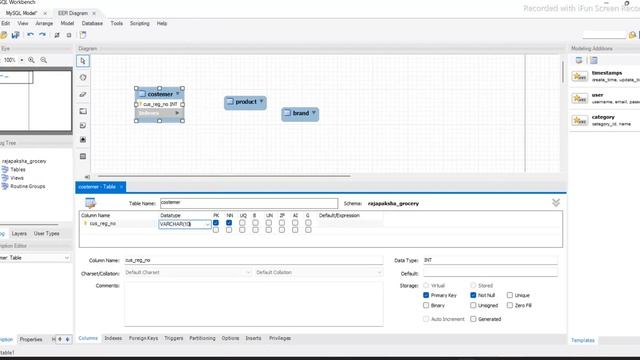
Task: Click the search icon near top-right field
Action: point(632,35)
